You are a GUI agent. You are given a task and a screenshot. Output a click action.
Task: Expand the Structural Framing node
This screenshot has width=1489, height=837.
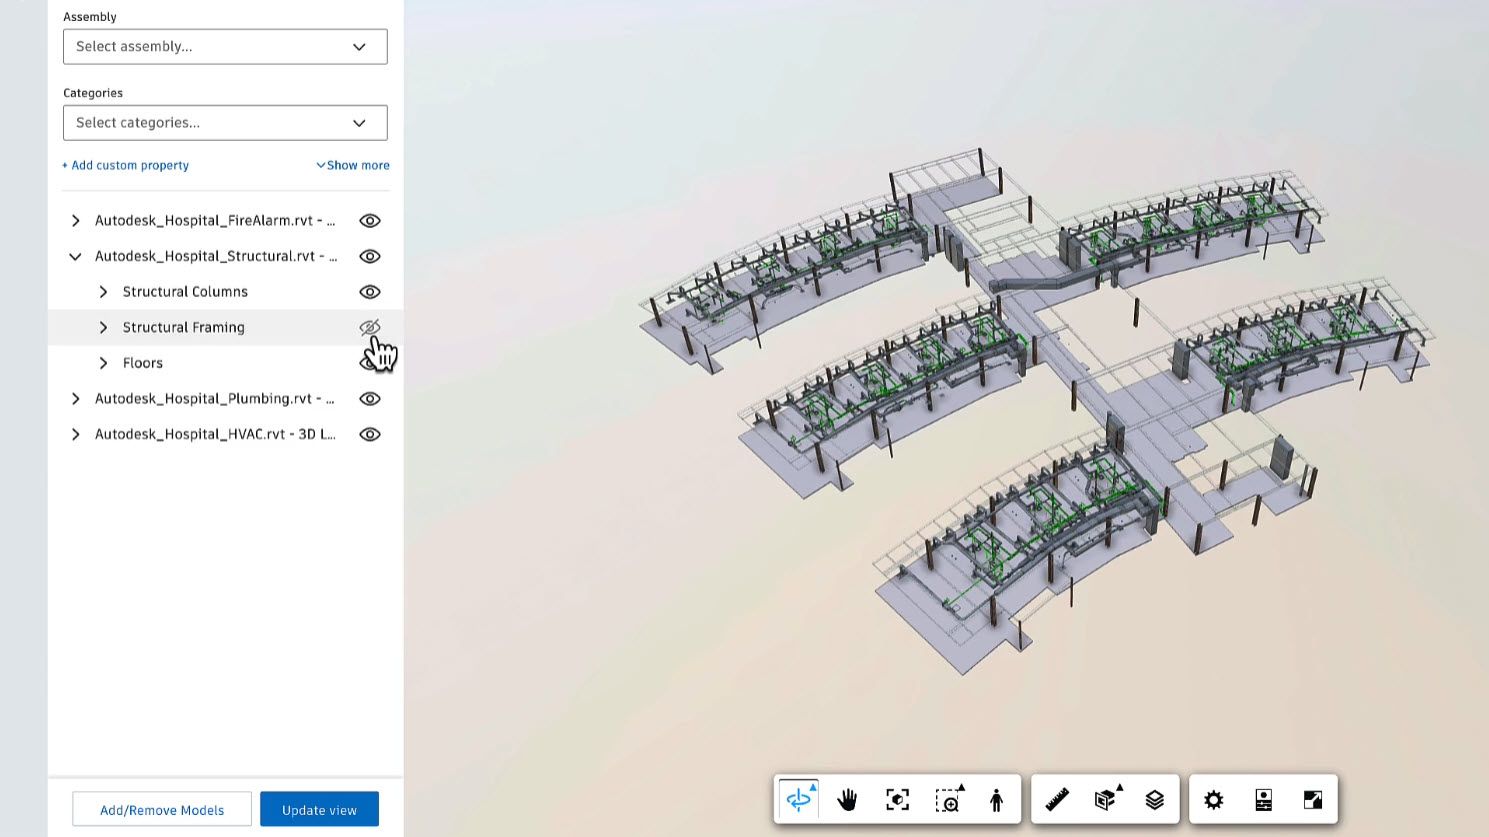coord(103,327)
